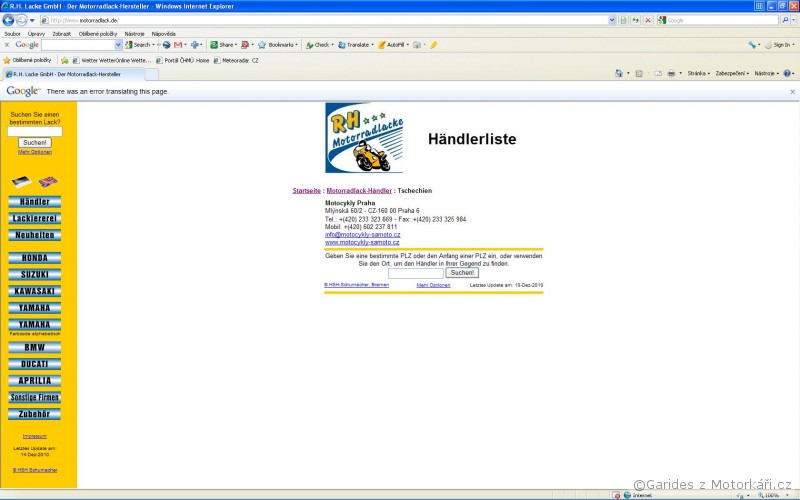Open the Nástroje menu in menu bar
800x500 pixels.
(134, 33)
